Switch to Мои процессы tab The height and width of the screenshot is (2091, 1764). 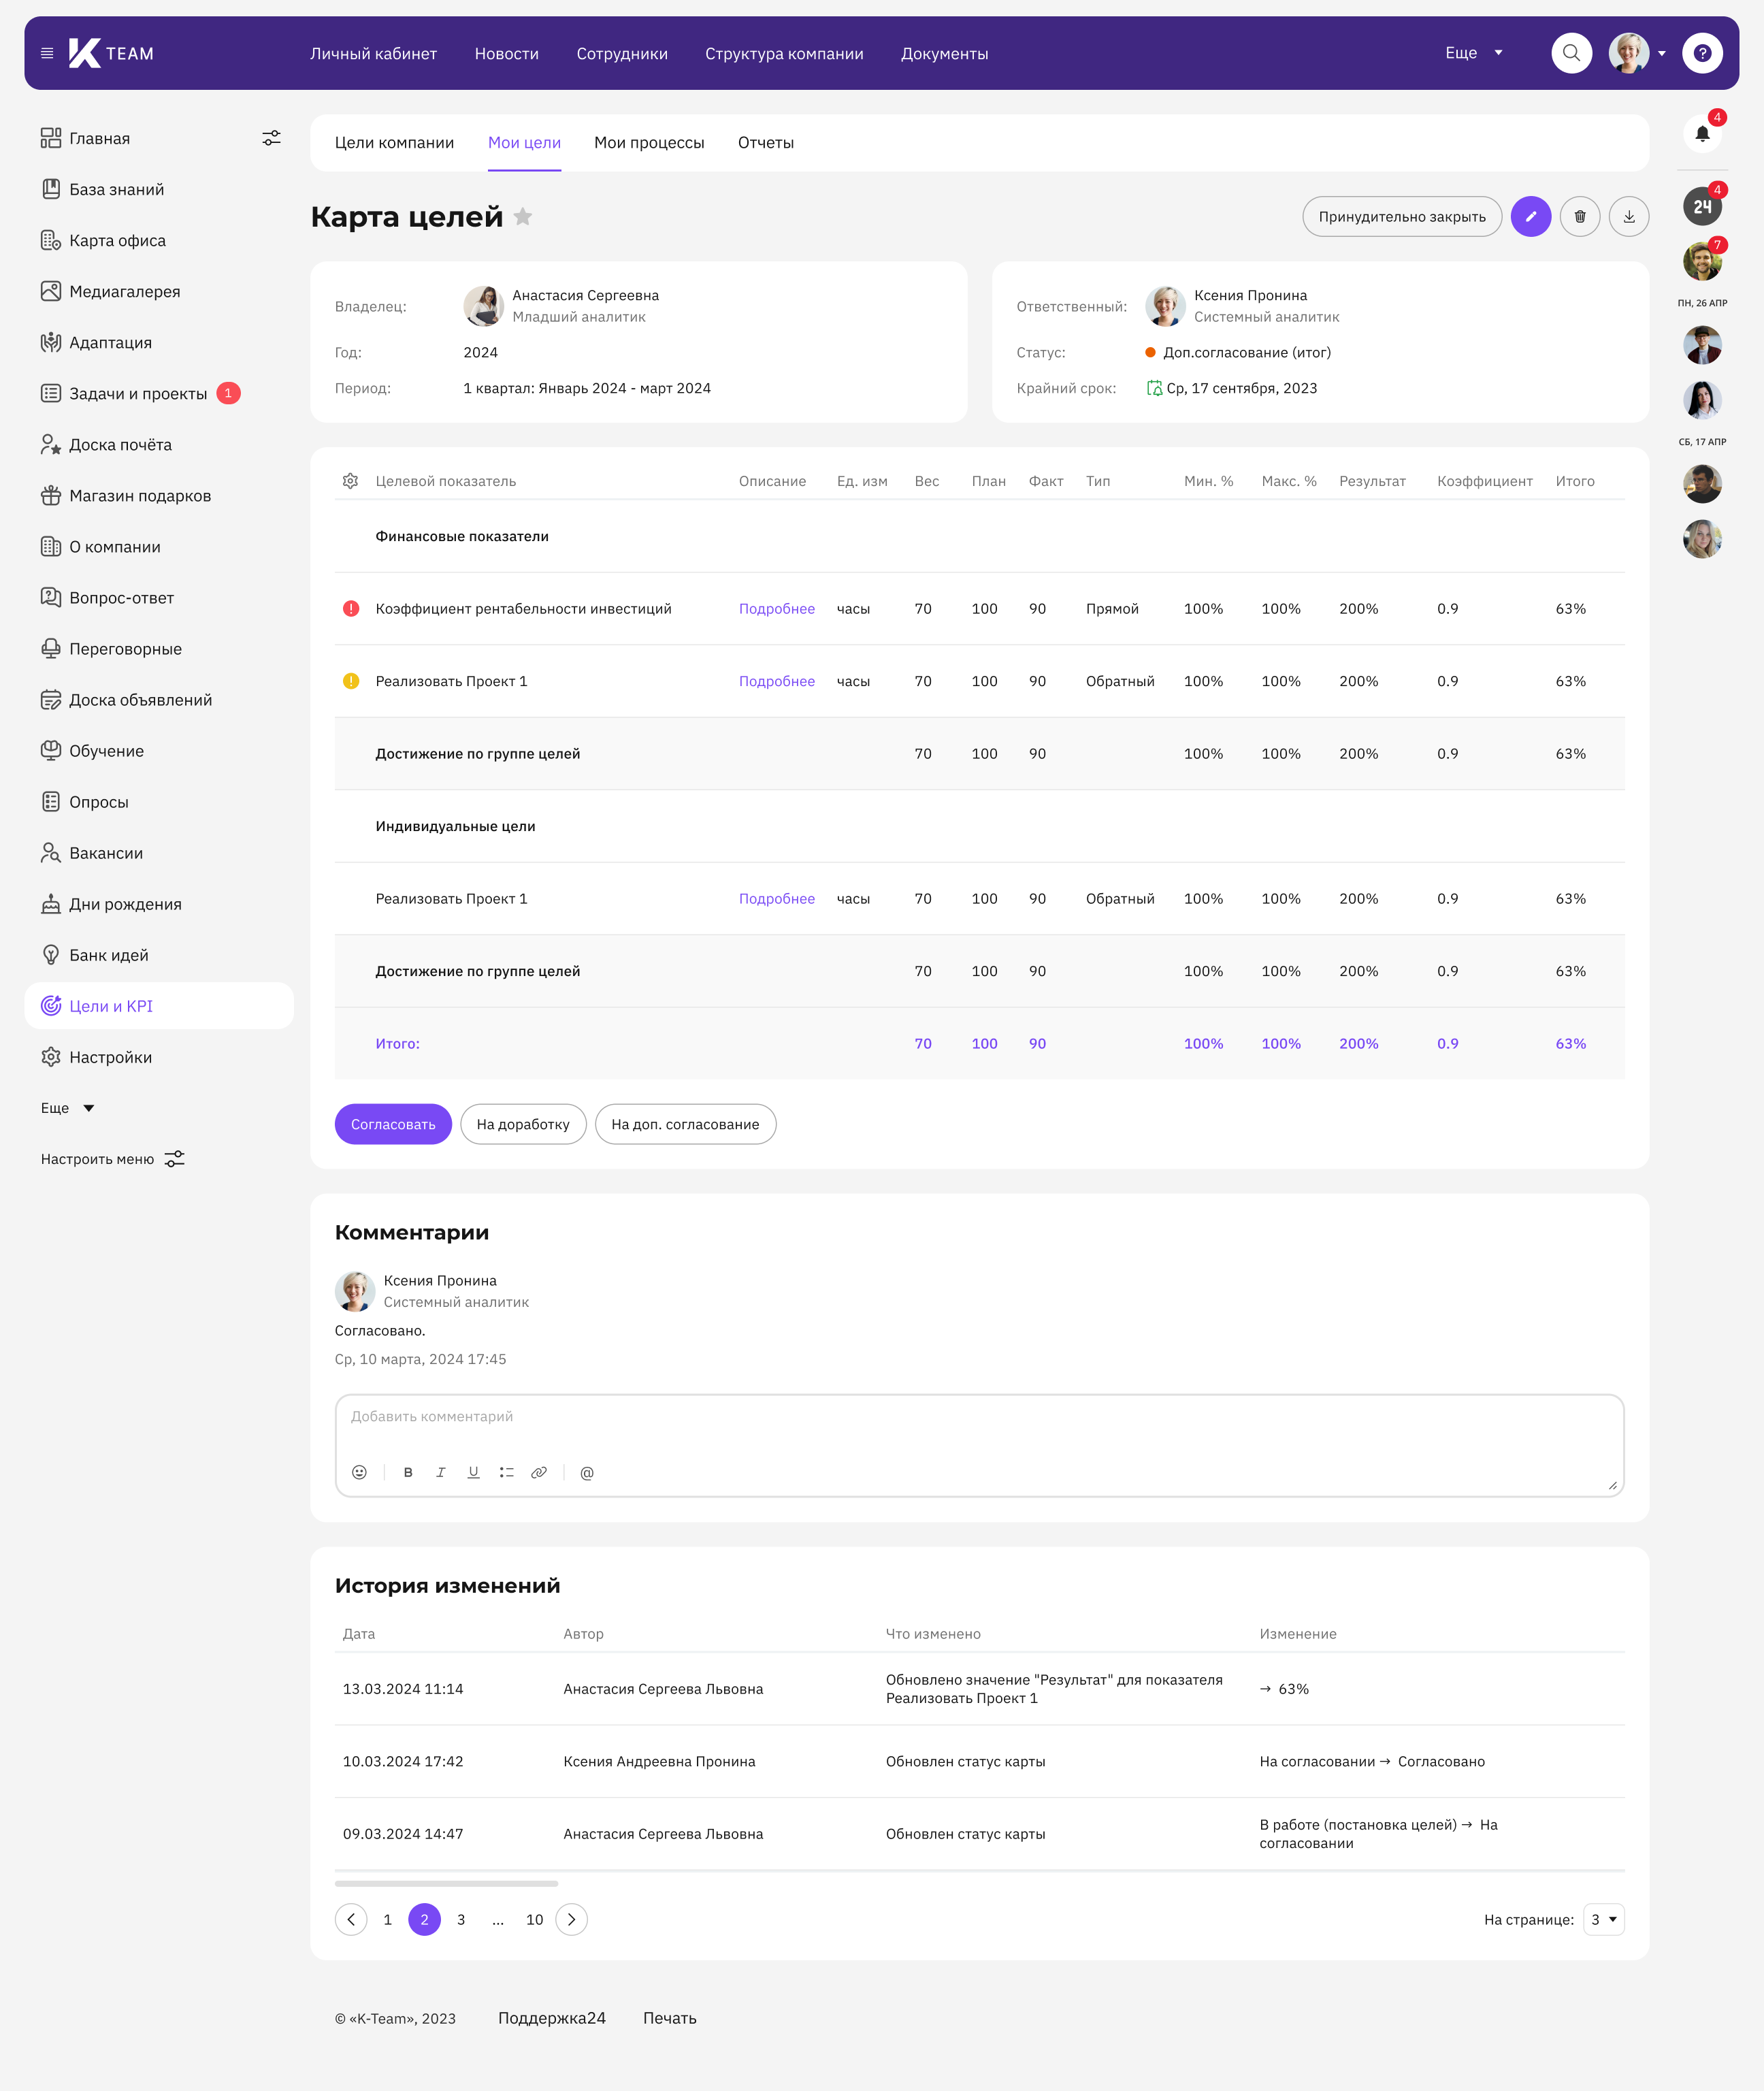[x=649, y=143]
